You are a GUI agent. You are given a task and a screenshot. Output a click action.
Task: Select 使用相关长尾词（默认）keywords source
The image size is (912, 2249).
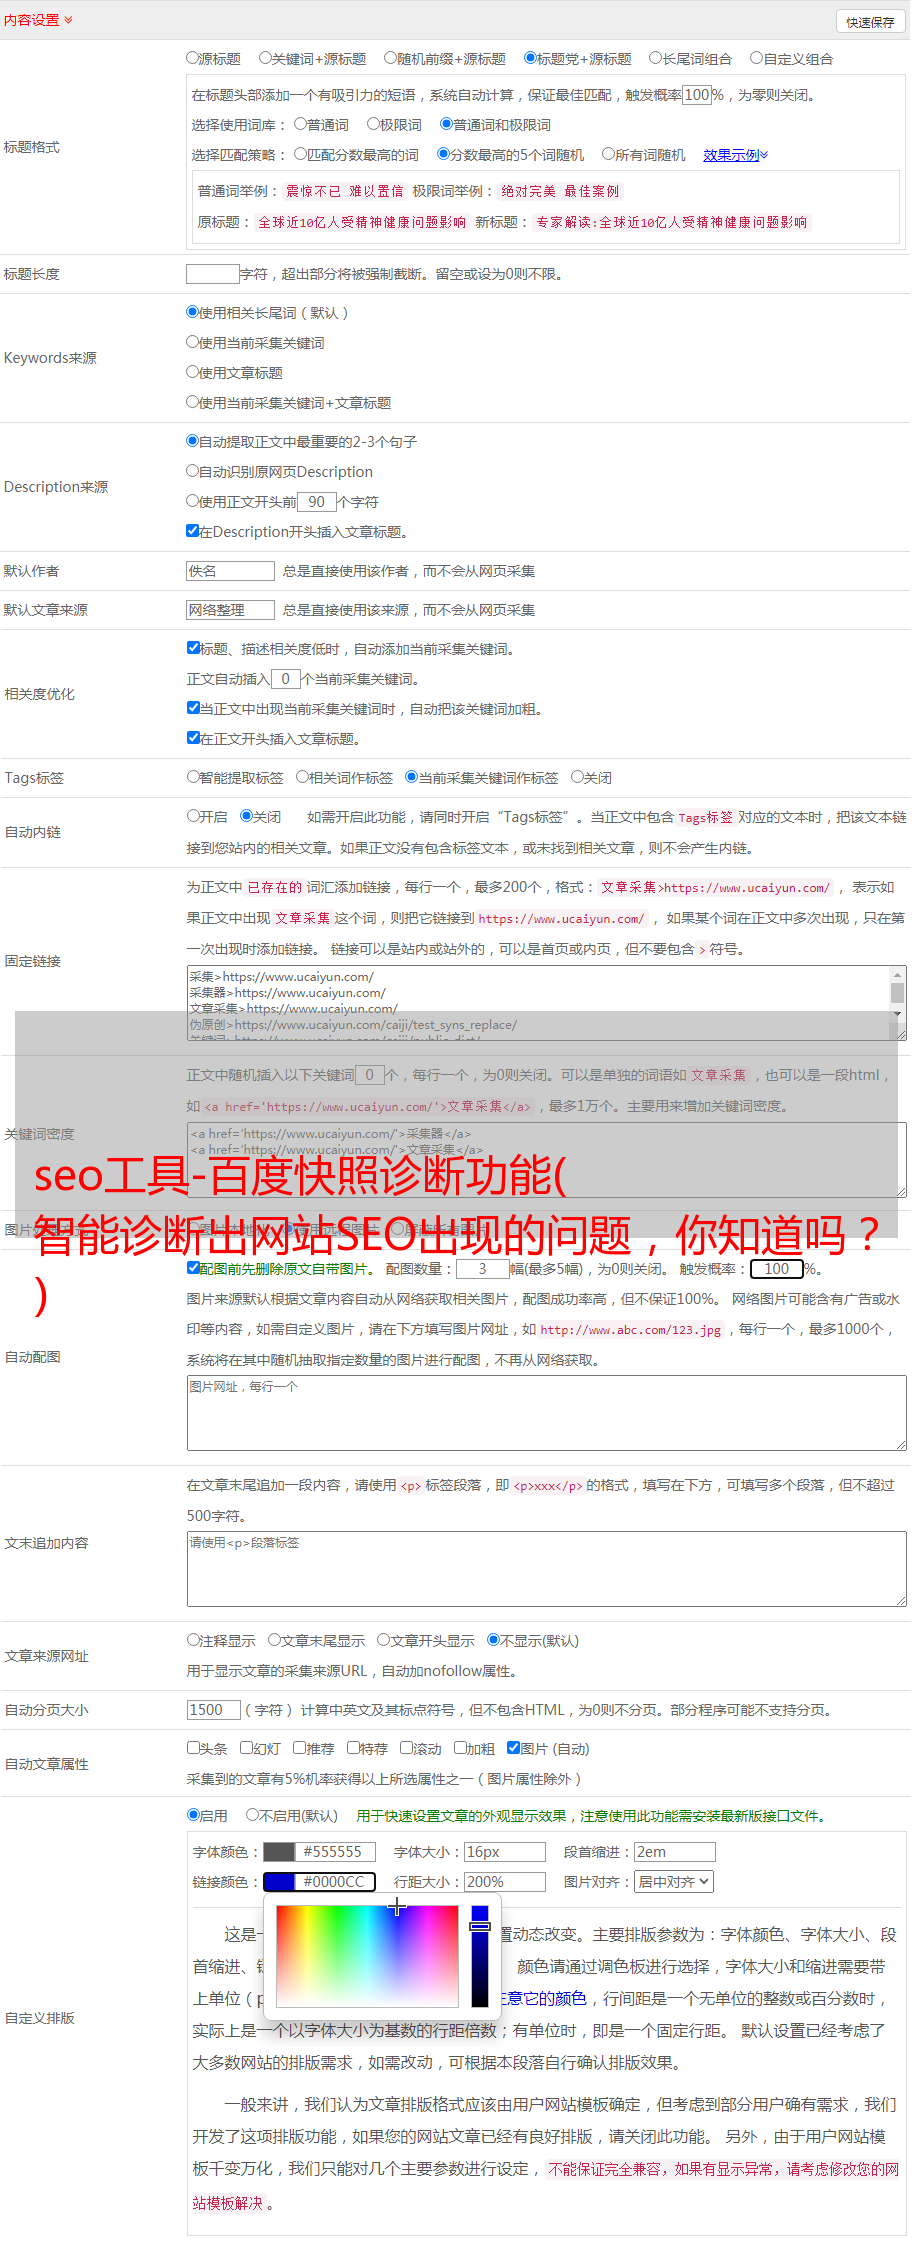pos(192,312)
